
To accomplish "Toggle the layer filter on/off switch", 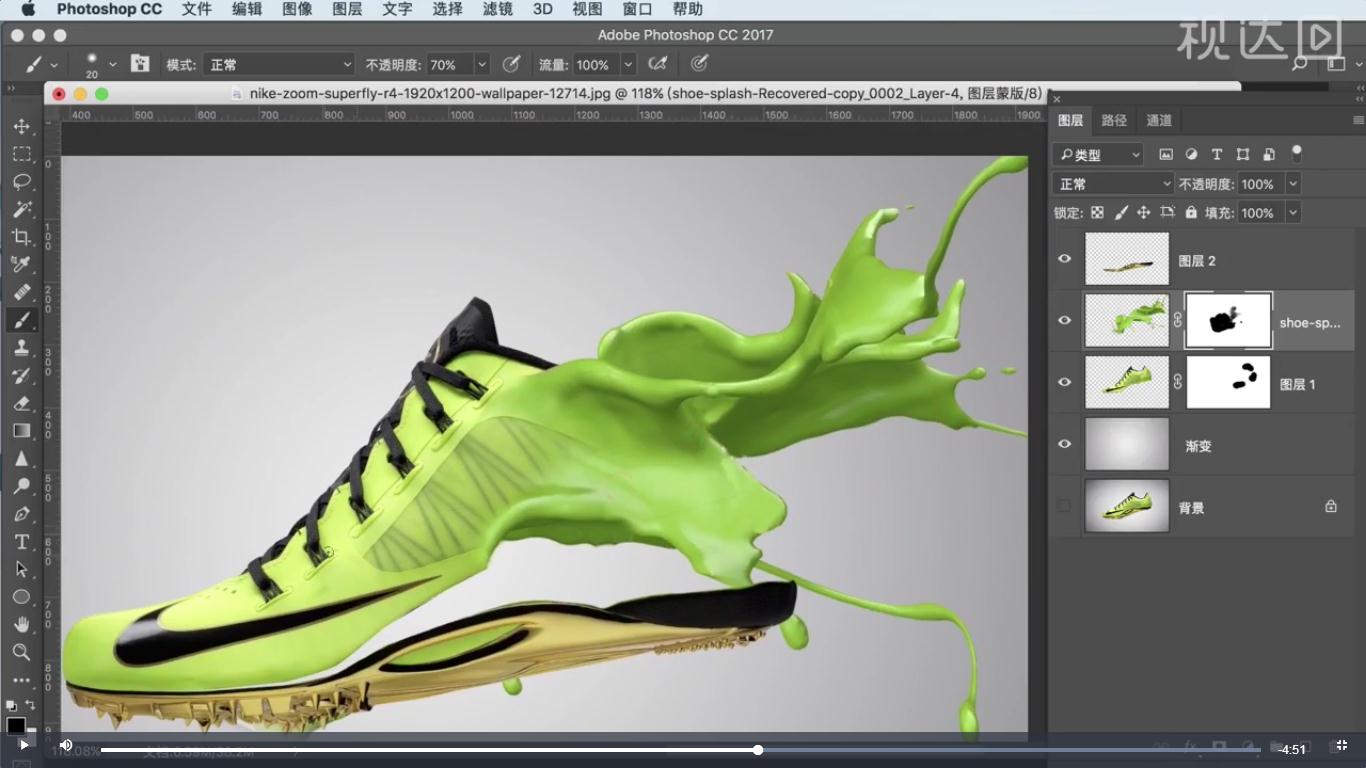I will pos(1297,154).
